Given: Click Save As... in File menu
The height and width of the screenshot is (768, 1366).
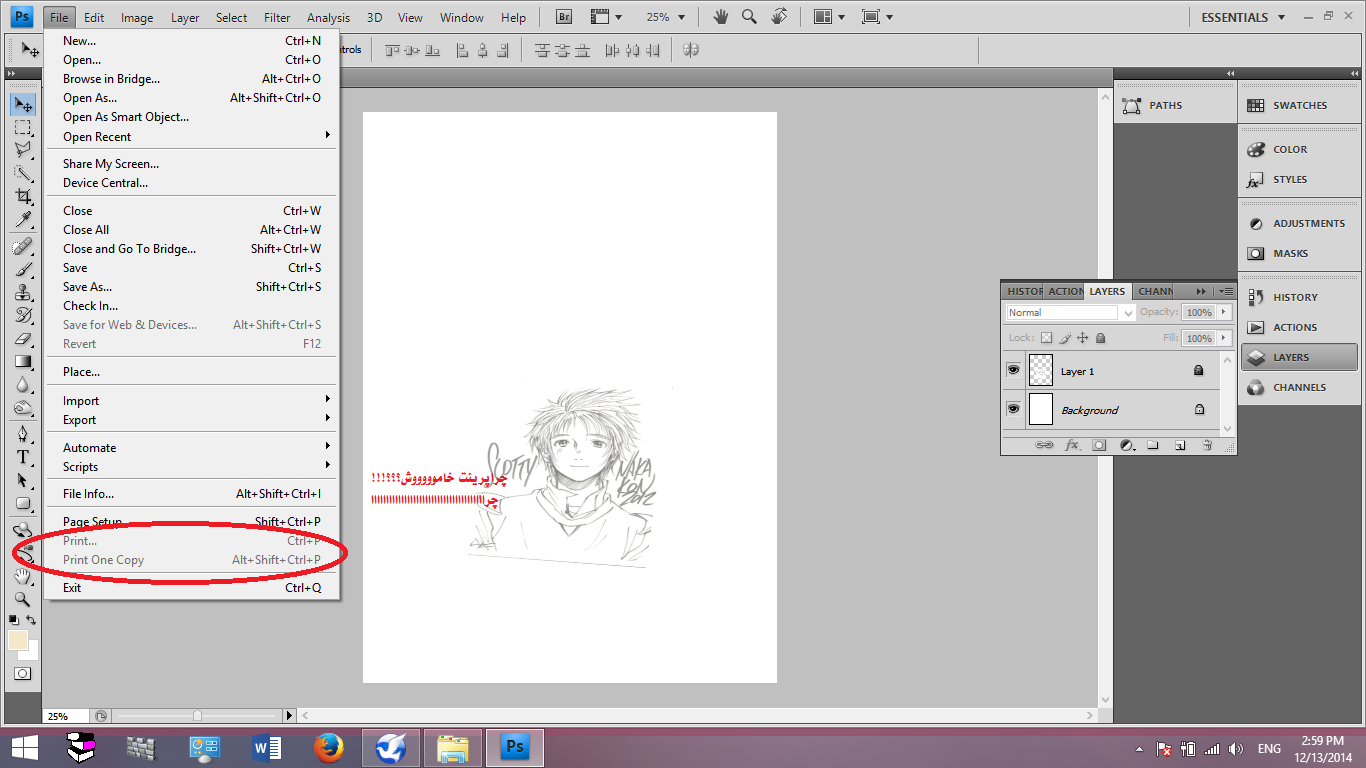Looking at the screenshot, I should click(x=192, y=287).
